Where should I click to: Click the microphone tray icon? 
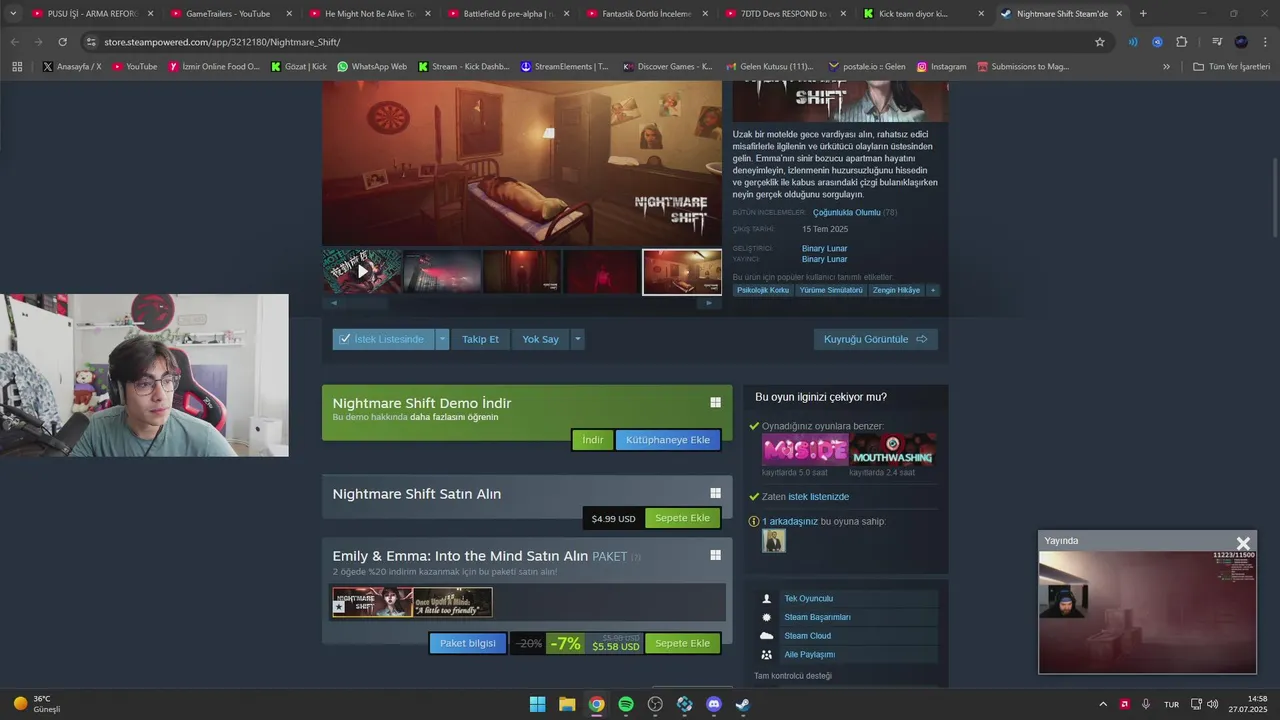(x=1146, y=704)
